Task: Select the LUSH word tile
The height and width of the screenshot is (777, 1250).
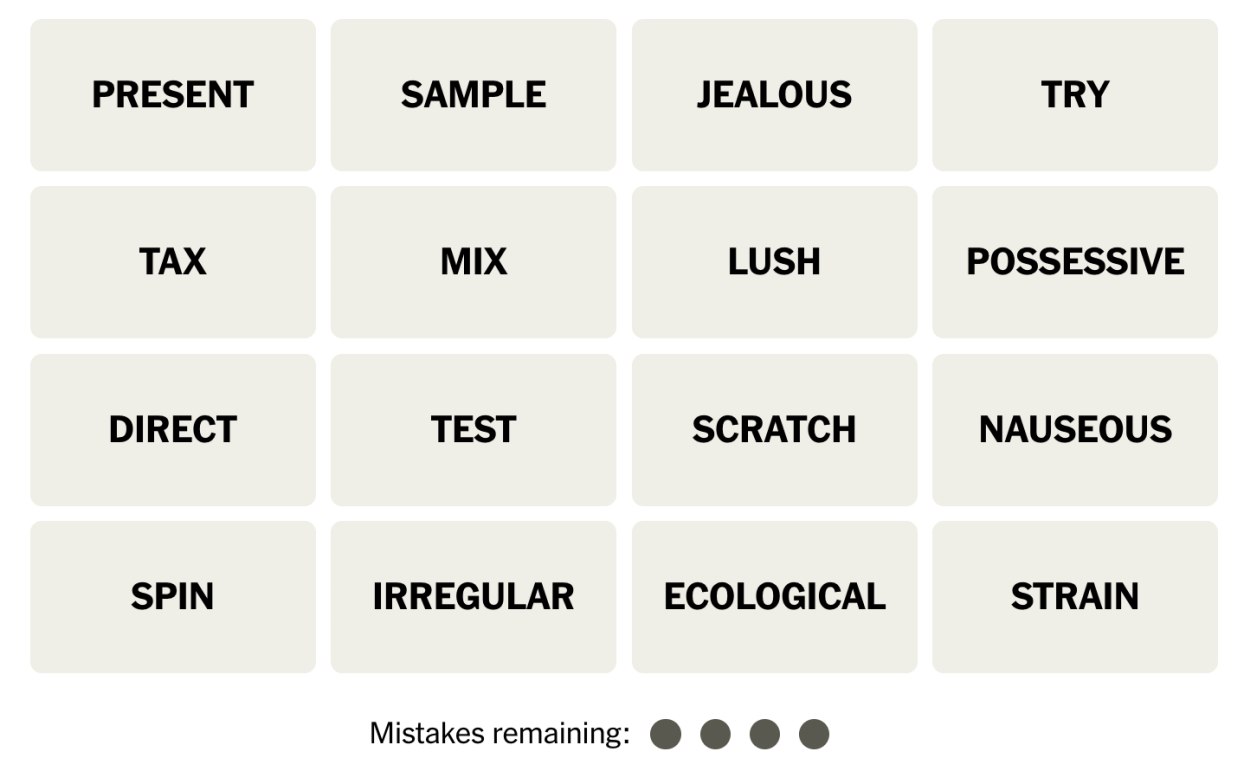Action: [775, 262]
